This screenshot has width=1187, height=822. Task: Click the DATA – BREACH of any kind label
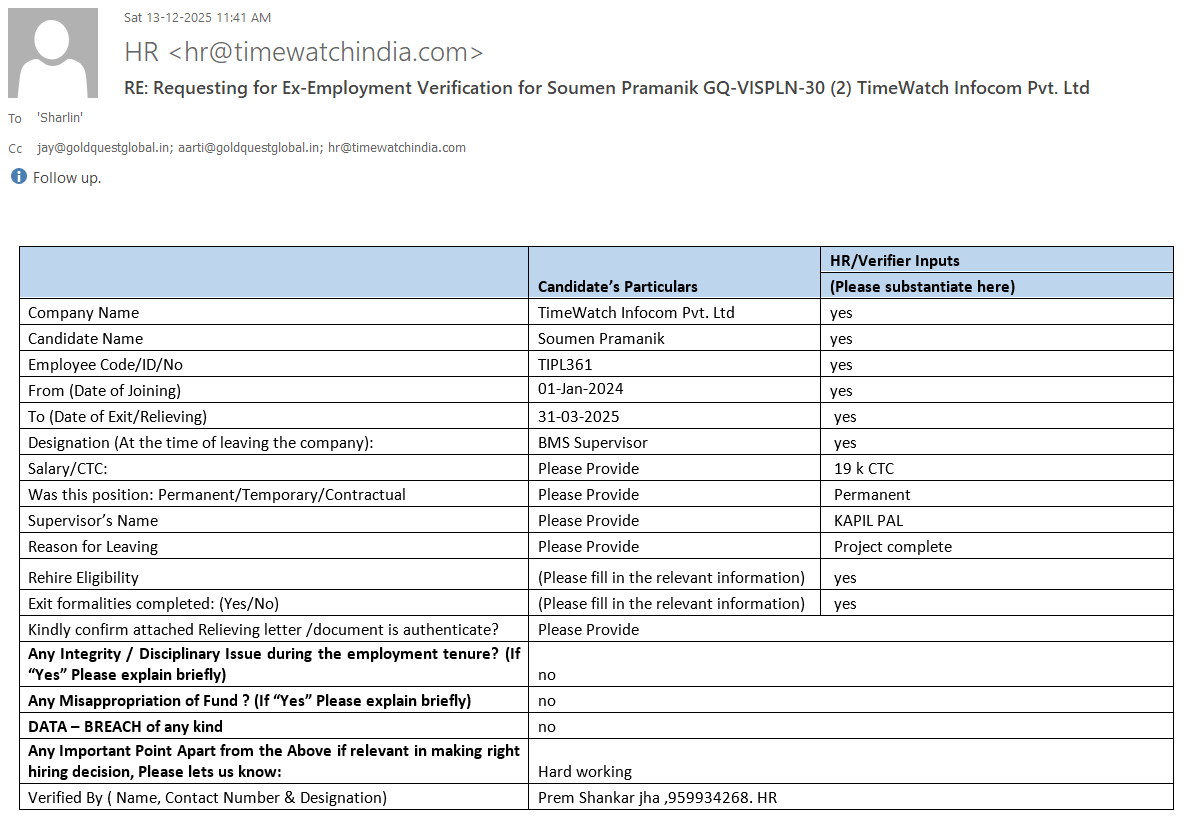[126, 727]
